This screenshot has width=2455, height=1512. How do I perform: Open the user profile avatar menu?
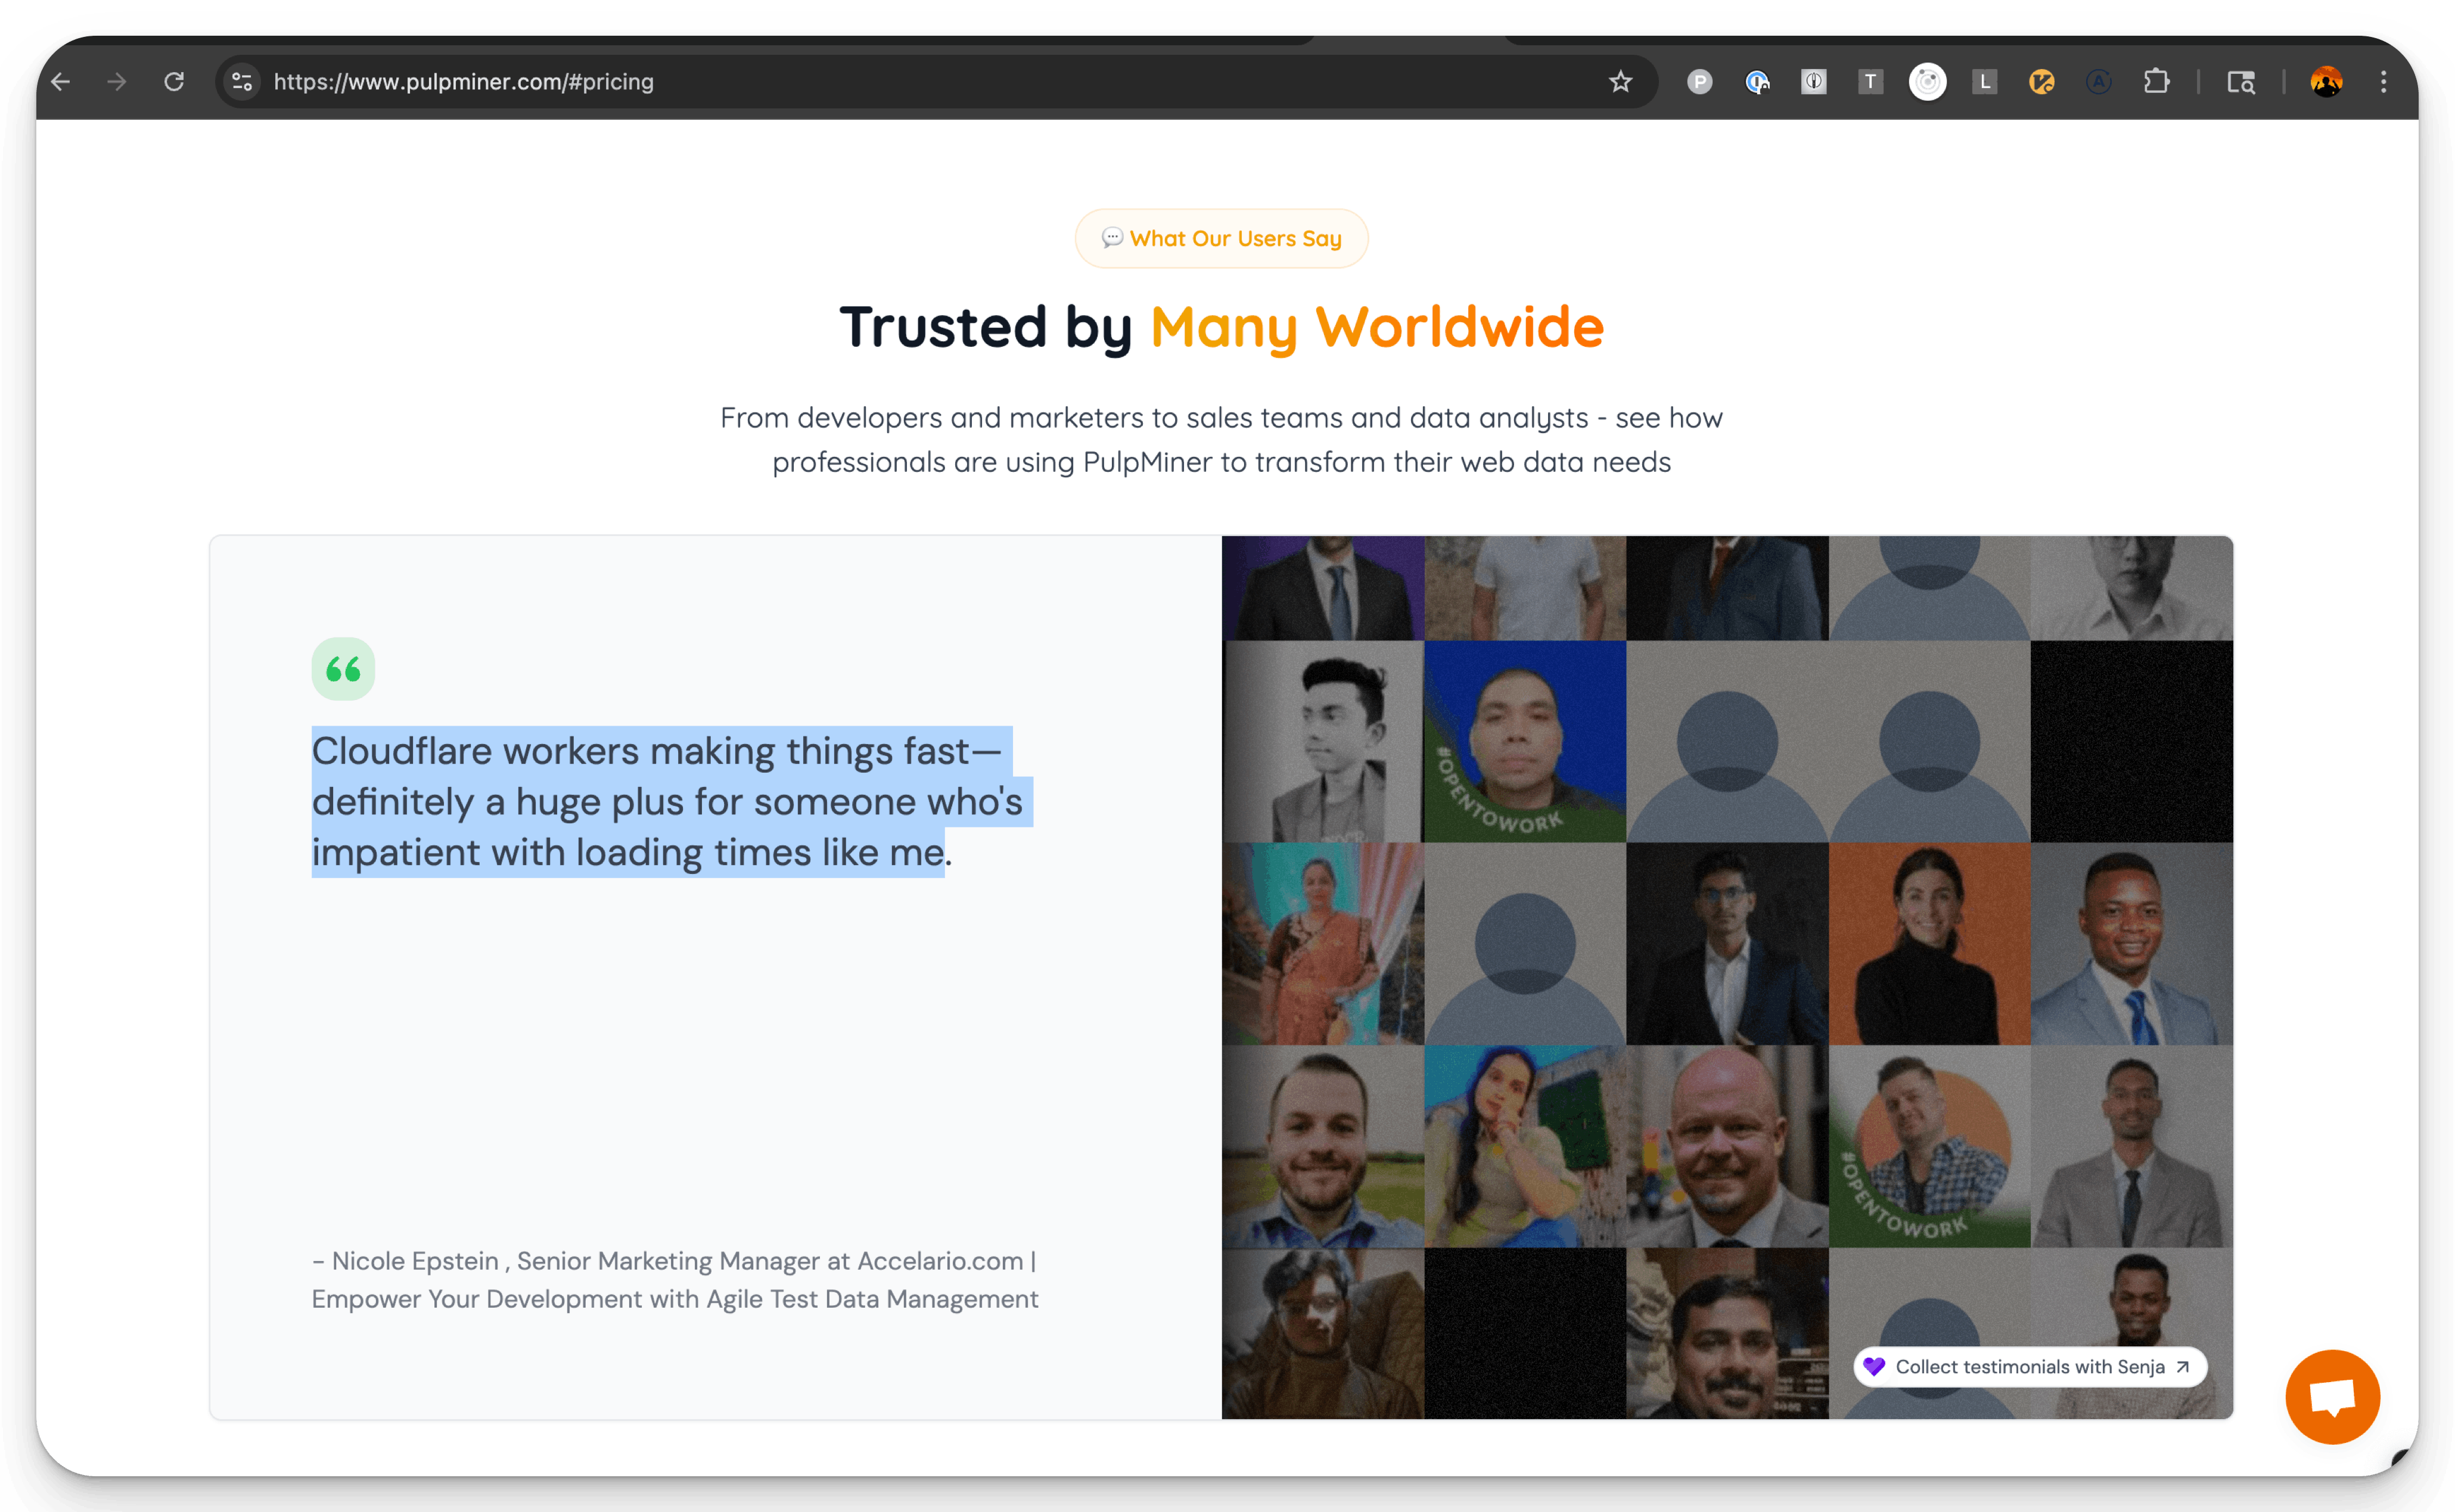pos(2326,82)
